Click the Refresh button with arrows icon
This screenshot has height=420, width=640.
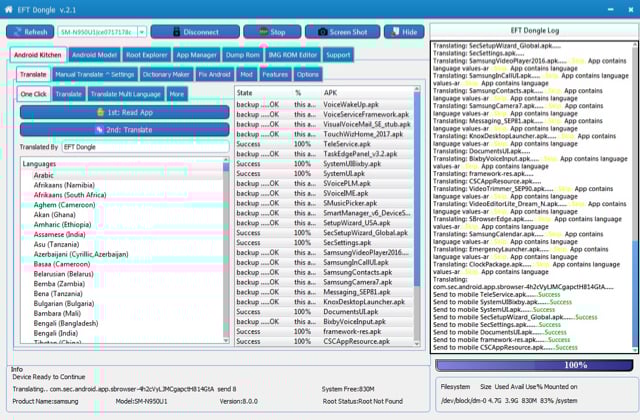point(30,32)
